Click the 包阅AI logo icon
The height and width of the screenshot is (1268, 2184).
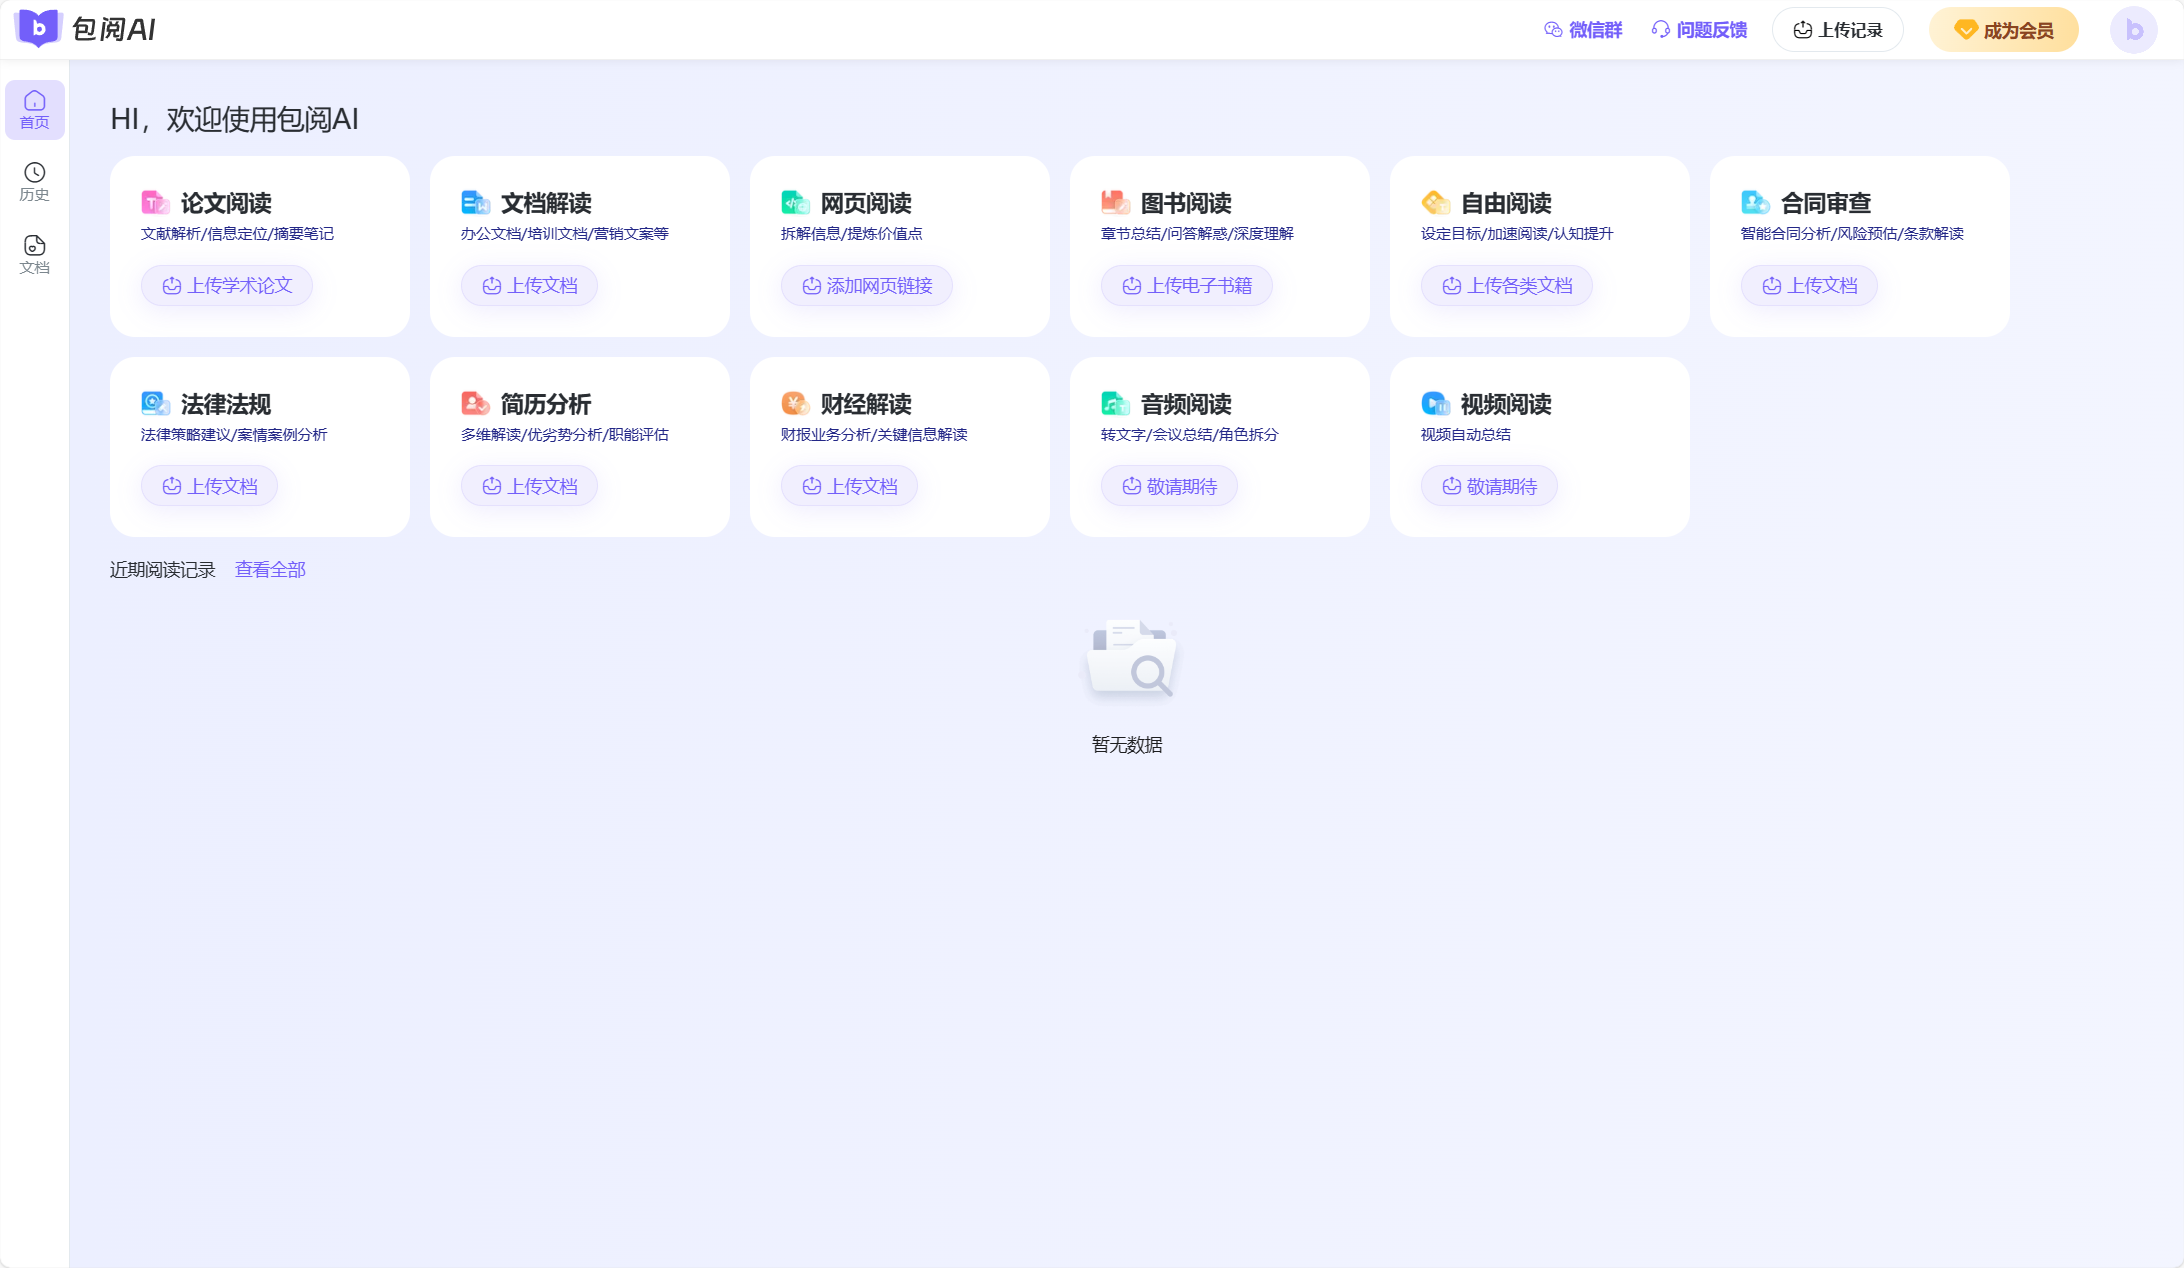tap(38, 29)
